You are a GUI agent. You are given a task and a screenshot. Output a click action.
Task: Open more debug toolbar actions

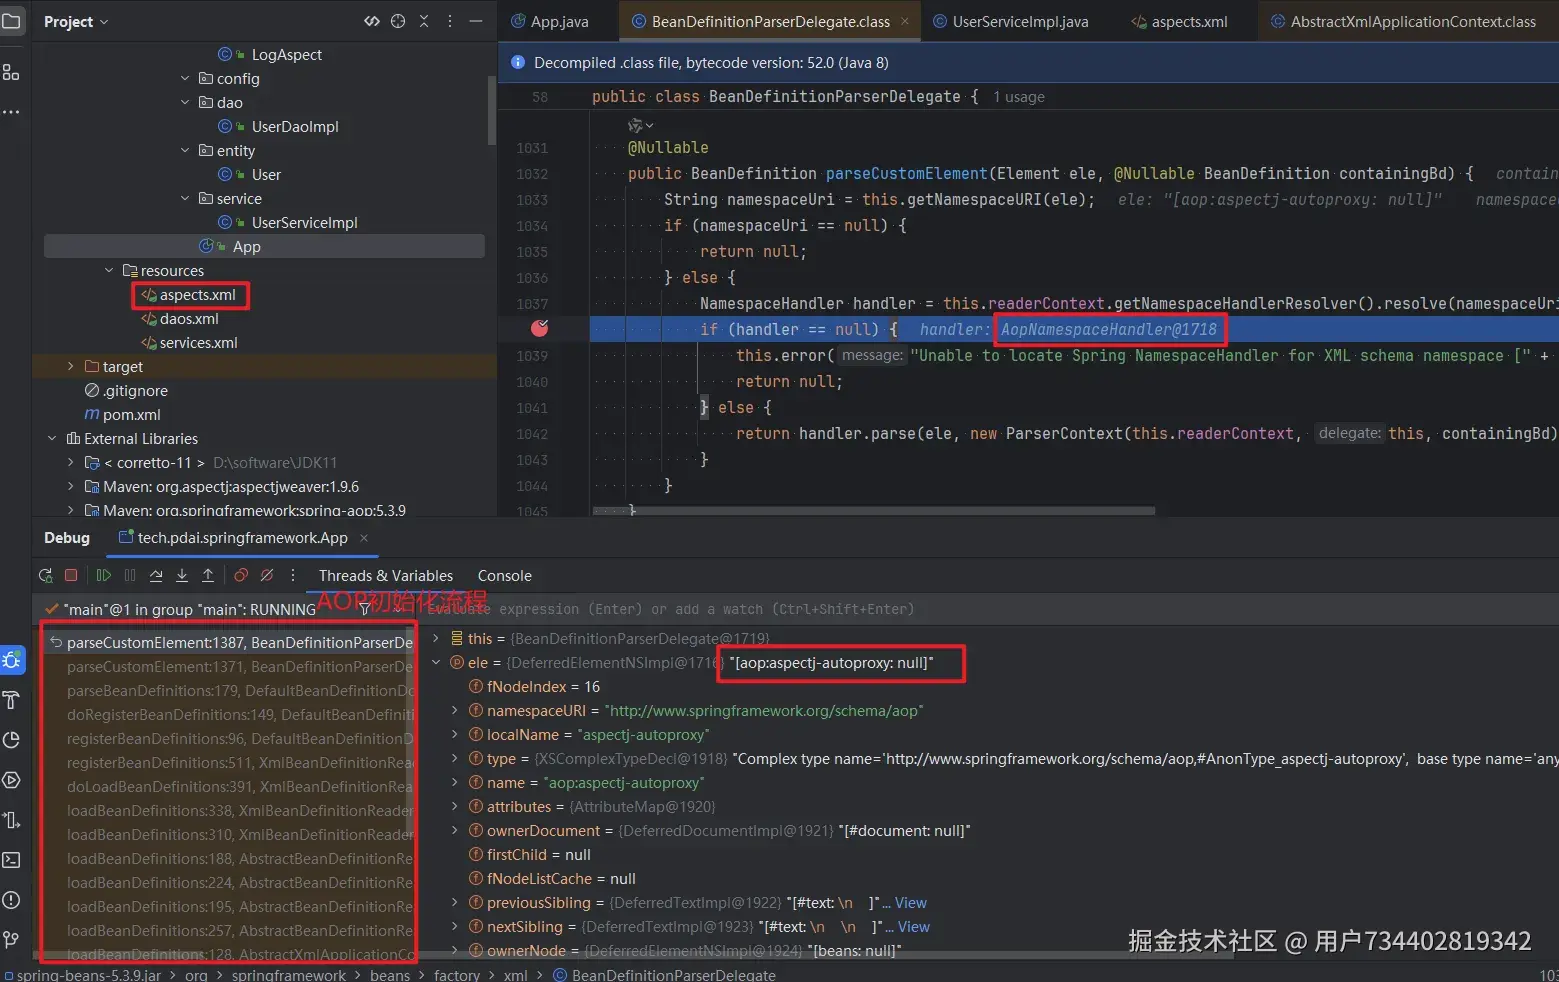coord(293,575)
